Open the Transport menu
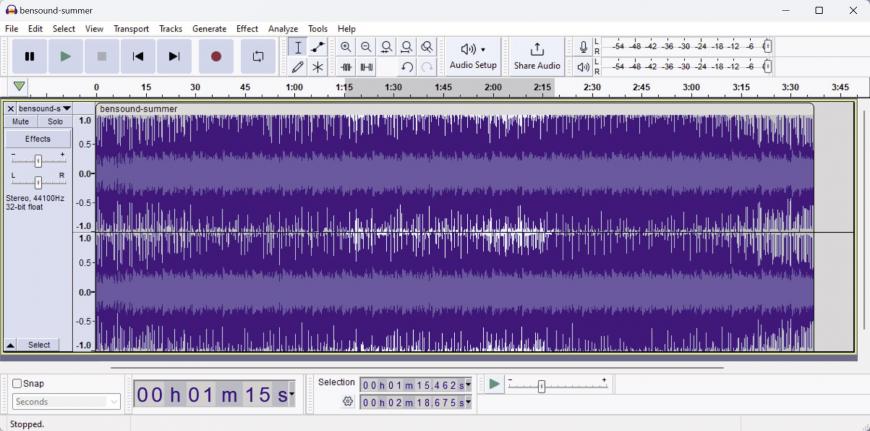The height and width of the screenshot is (431, 870). (131, 28)
